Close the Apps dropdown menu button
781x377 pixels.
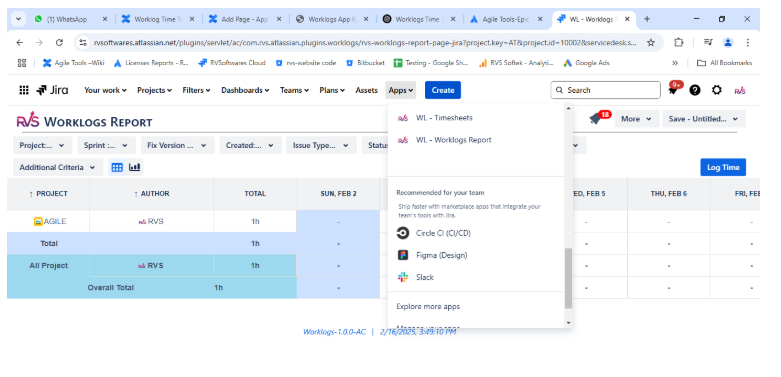tap(401, 90)
